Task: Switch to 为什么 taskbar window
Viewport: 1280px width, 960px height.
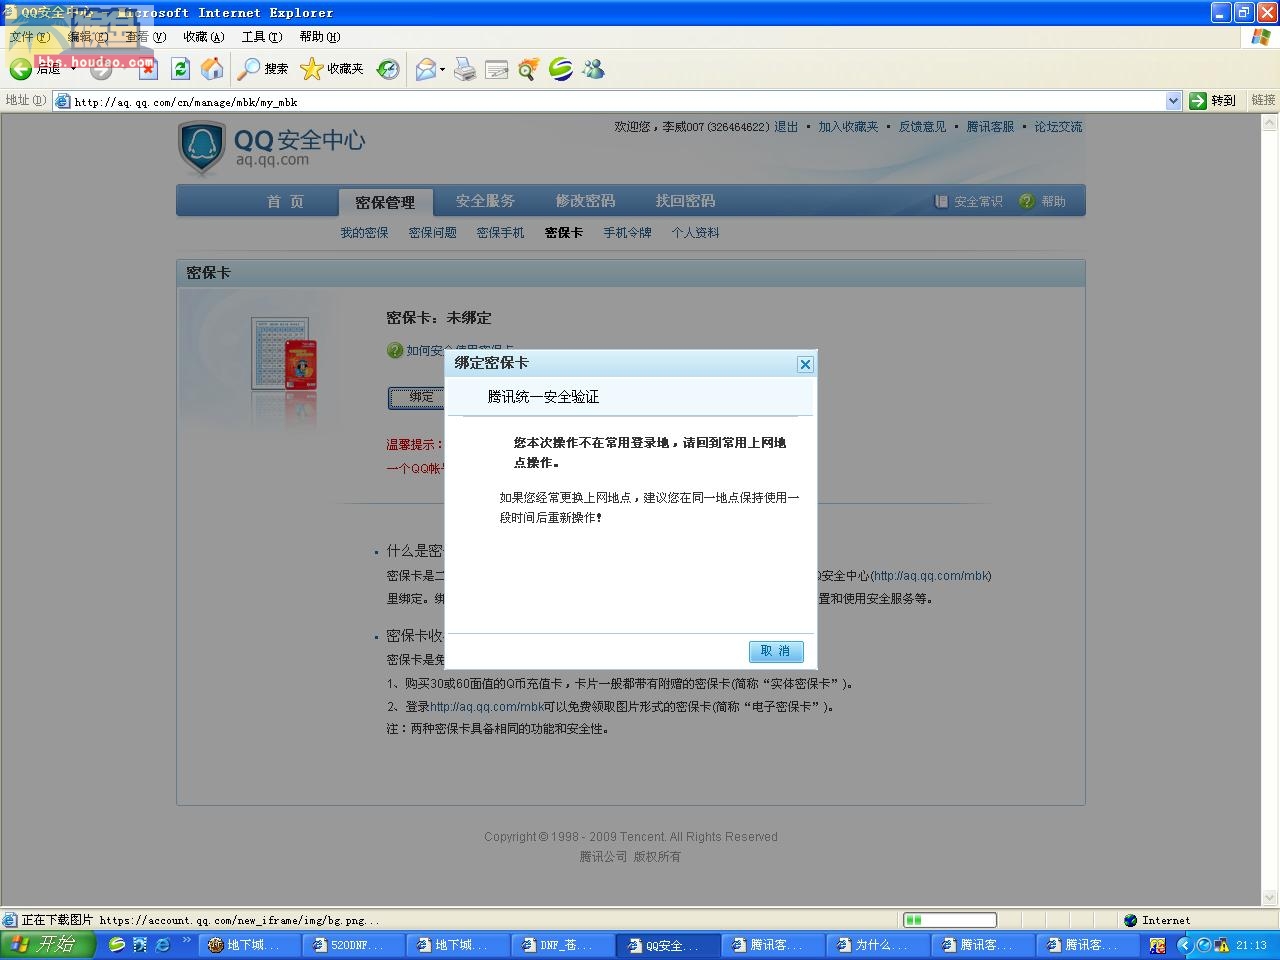Action: point(876,945)
